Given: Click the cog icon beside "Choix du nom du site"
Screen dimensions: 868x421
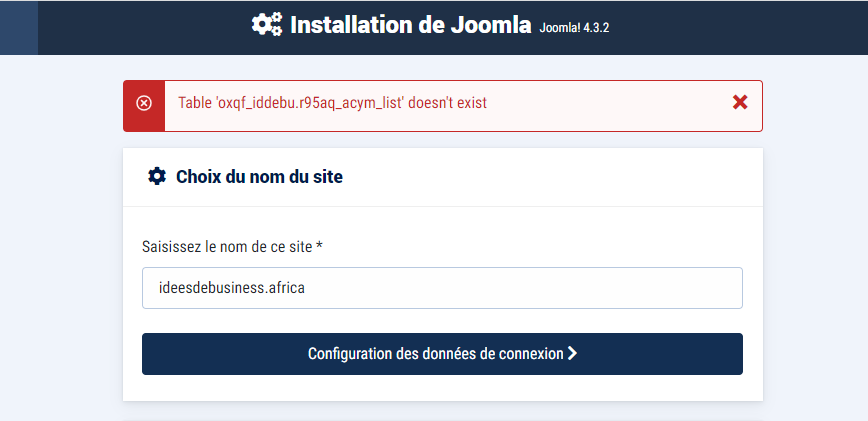Looking at the screenshot, I should click(x=157, y=177).
